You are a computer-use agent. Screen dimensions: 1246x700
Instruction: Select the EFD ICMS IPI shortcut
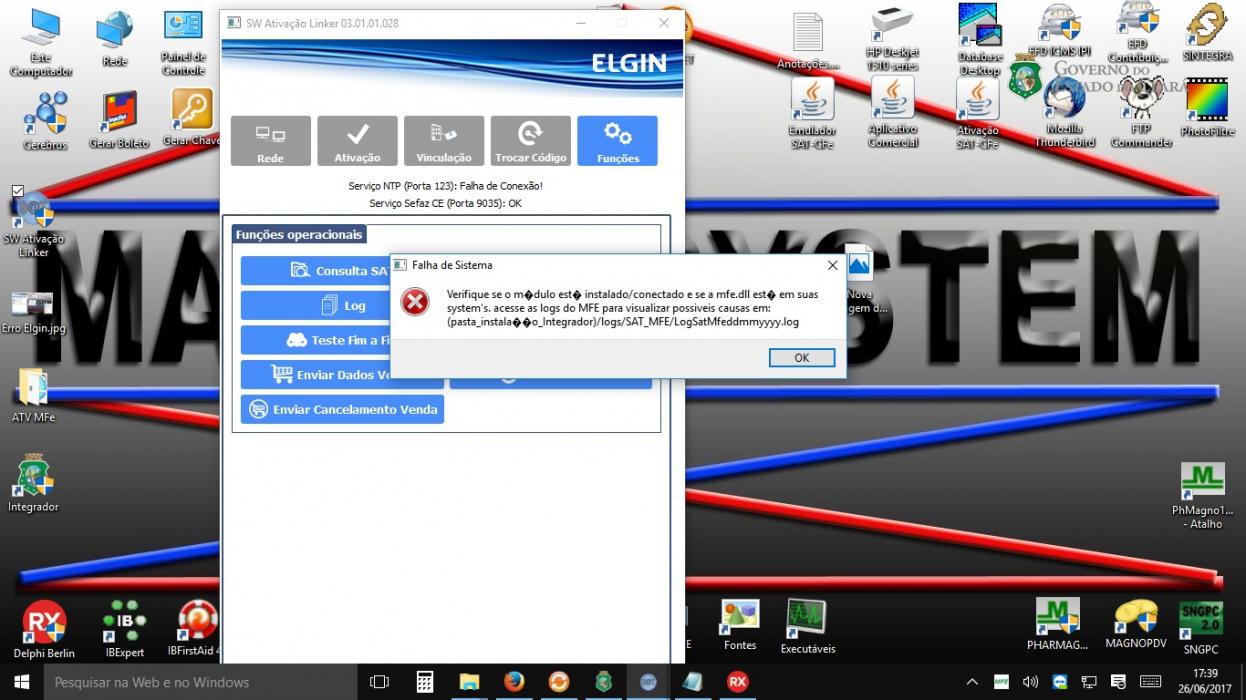click(1059, 31)
